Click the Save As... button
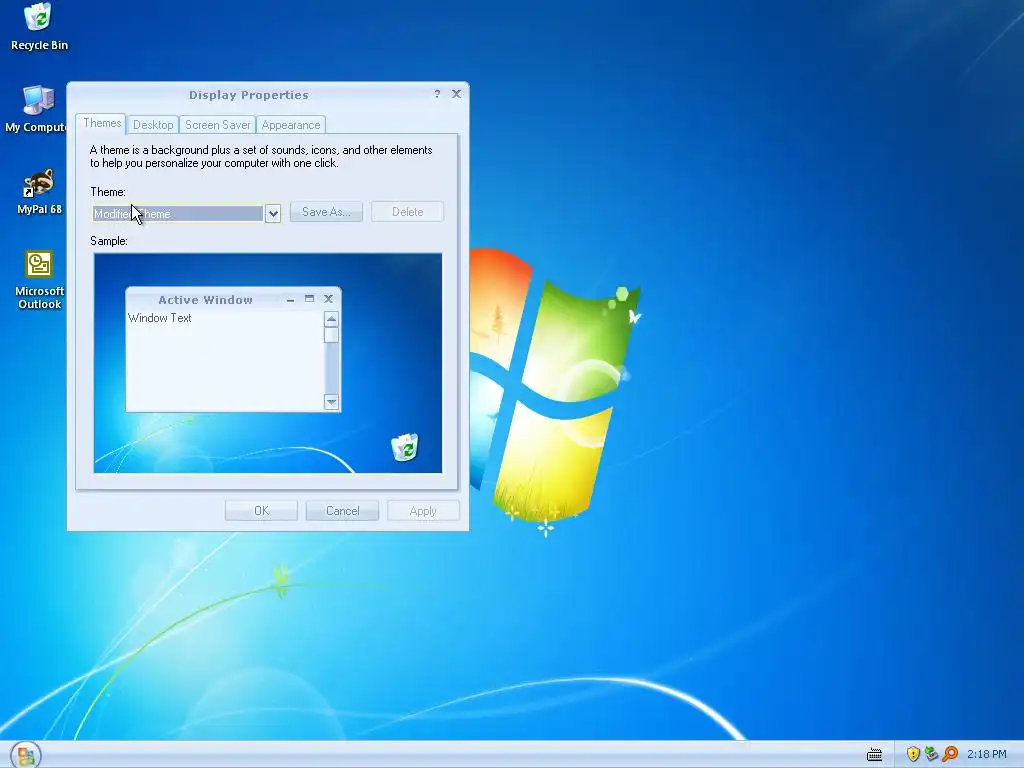The width and height of the screenshot is (1024, 768). 326,212
